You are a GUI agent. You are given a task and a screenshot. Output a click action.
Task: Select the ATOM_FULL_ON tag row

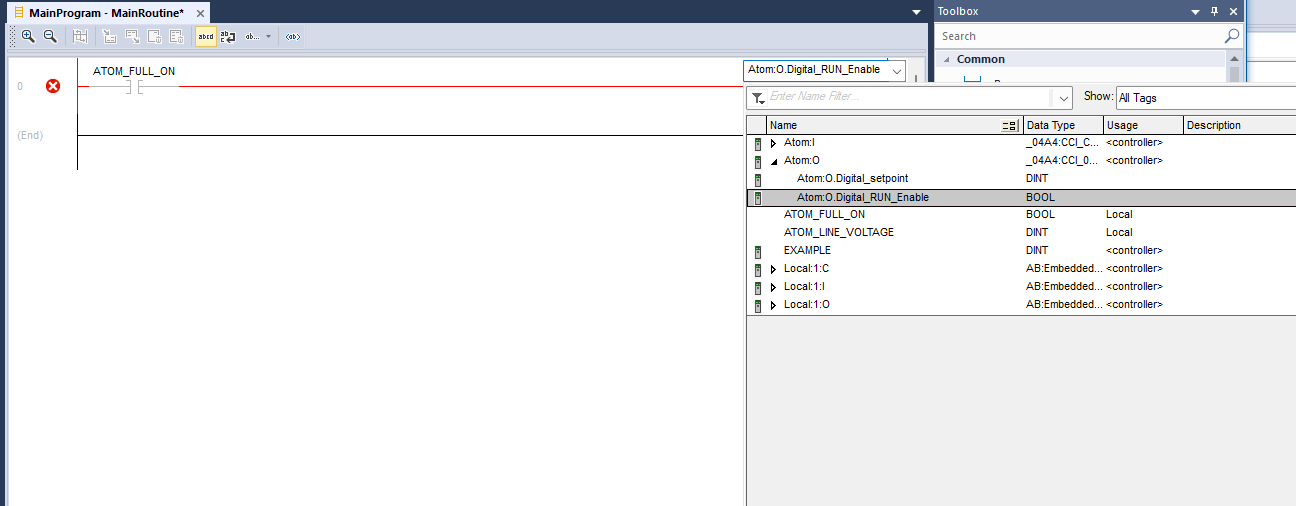pyautogui.click(x=824, y=215)
